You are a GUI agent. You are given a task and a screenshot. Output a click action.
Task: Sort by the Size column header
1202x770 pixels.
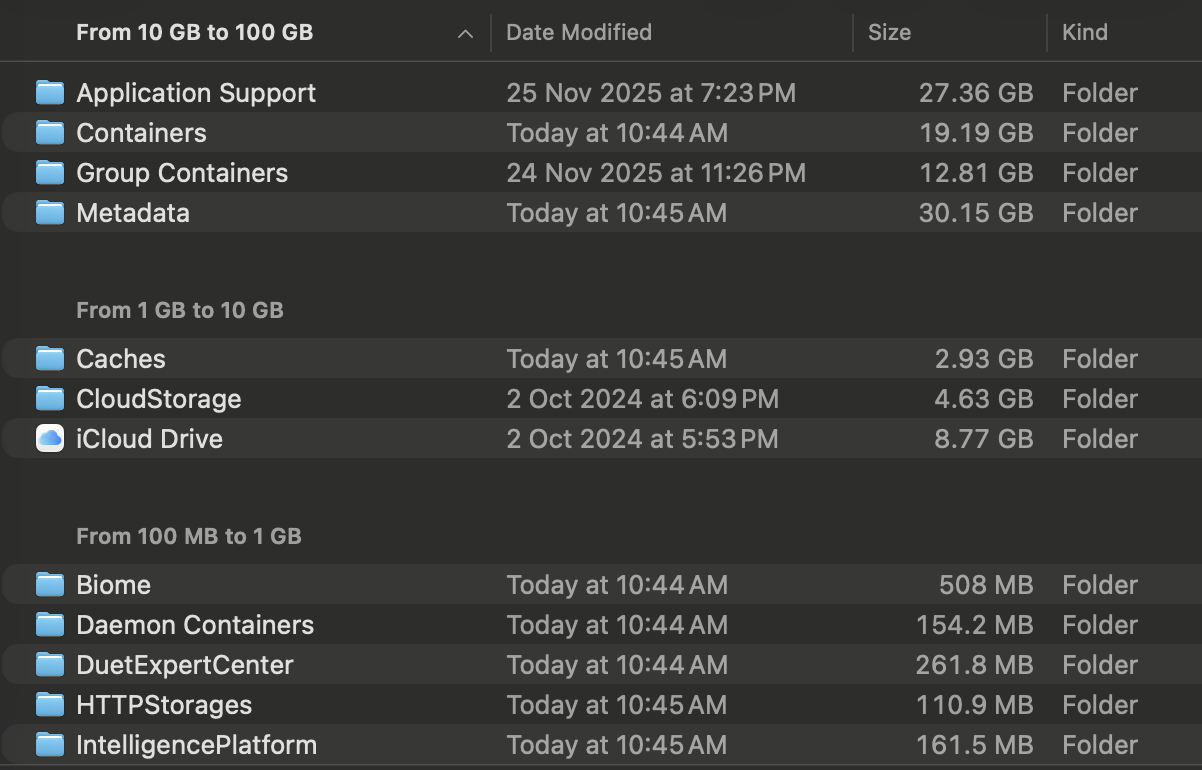click(x=889, y=33)
